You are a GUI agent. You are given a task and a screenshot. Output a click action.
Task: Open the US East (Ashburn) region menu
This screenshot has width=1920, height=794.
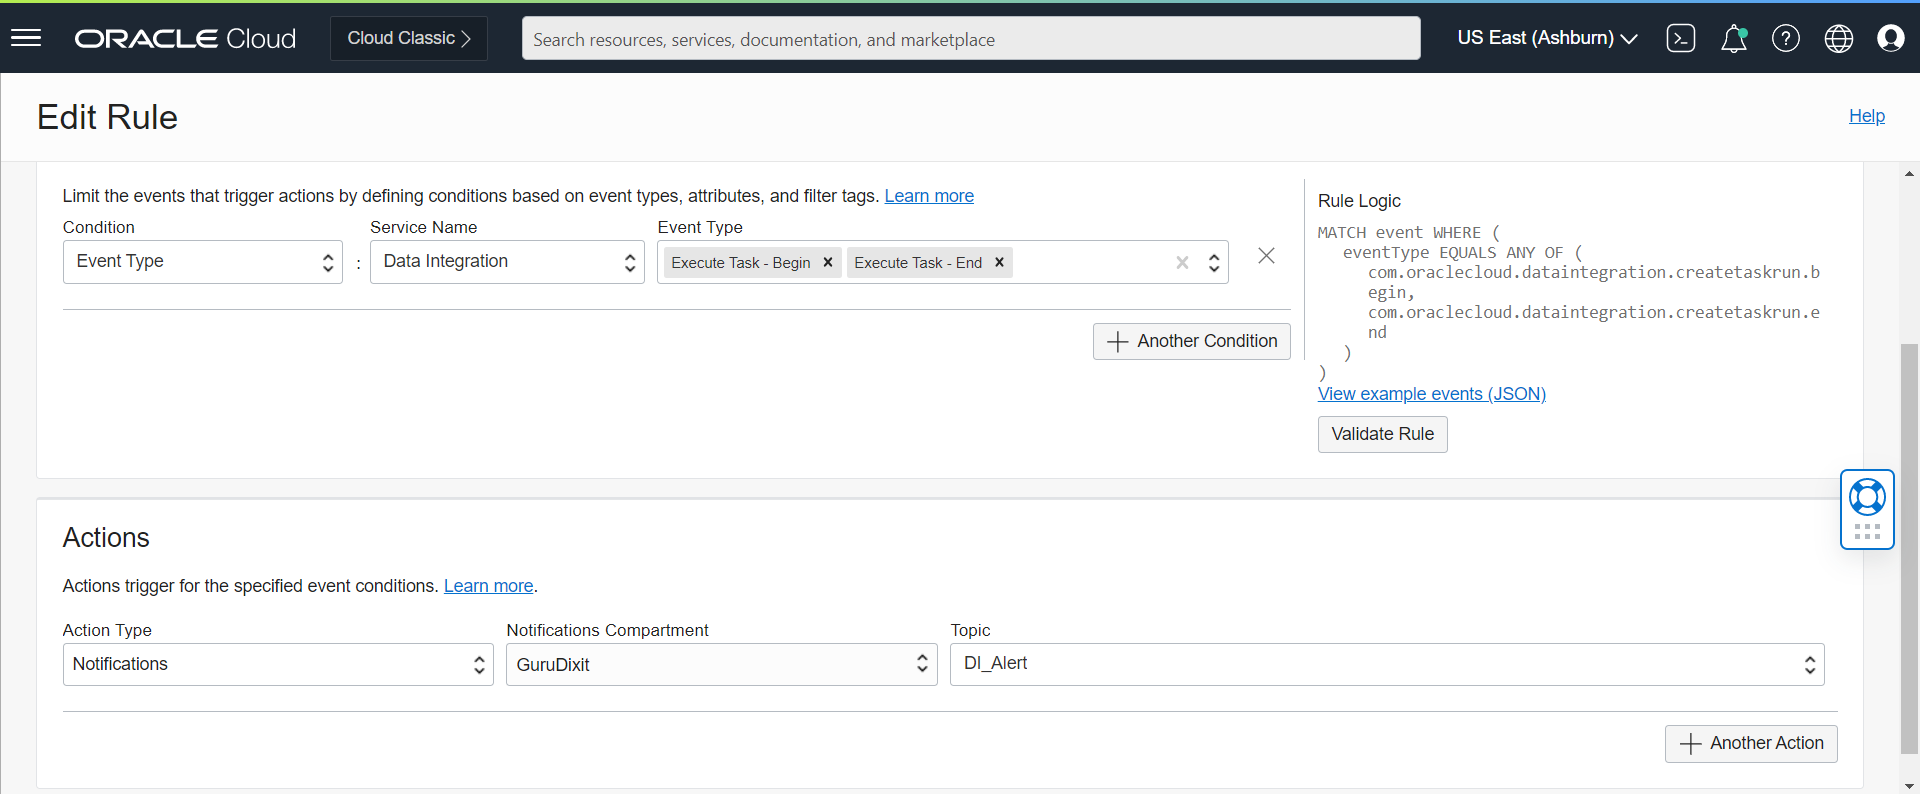1546,38
